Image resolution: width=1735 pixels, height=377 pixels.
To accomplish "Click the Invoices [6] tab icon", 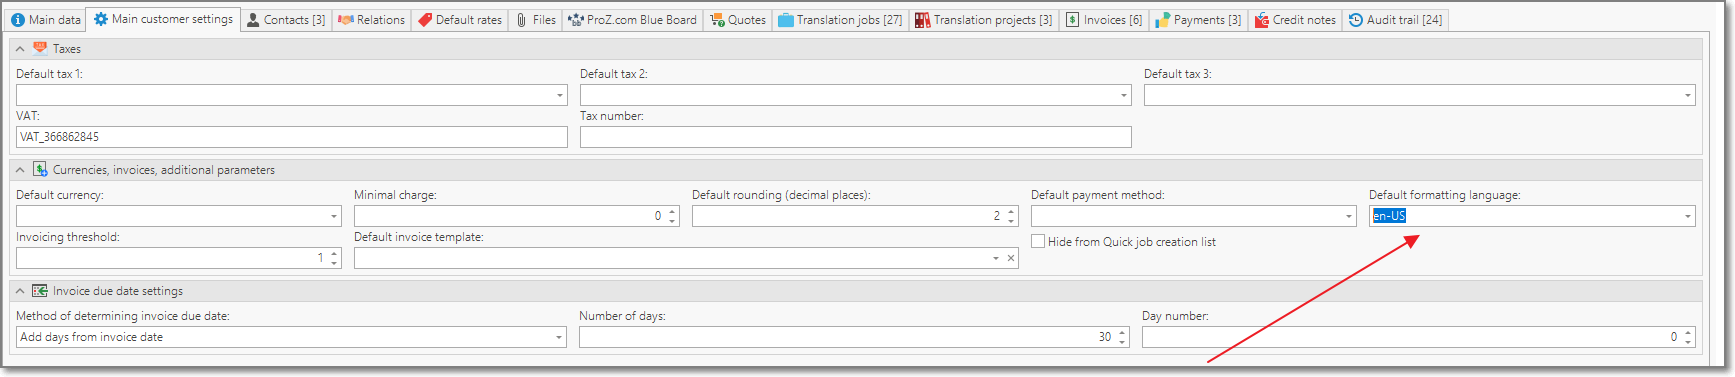I will 1073,20.
